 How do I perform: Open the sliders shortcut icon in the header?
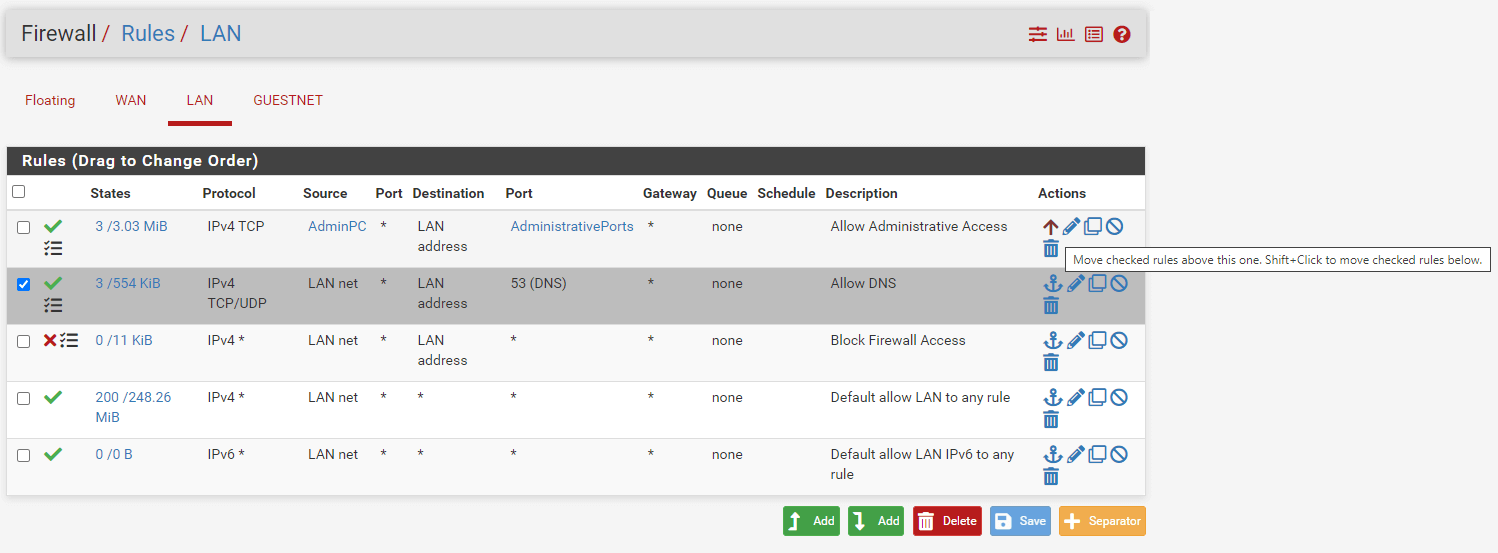tap(1038, 34)
